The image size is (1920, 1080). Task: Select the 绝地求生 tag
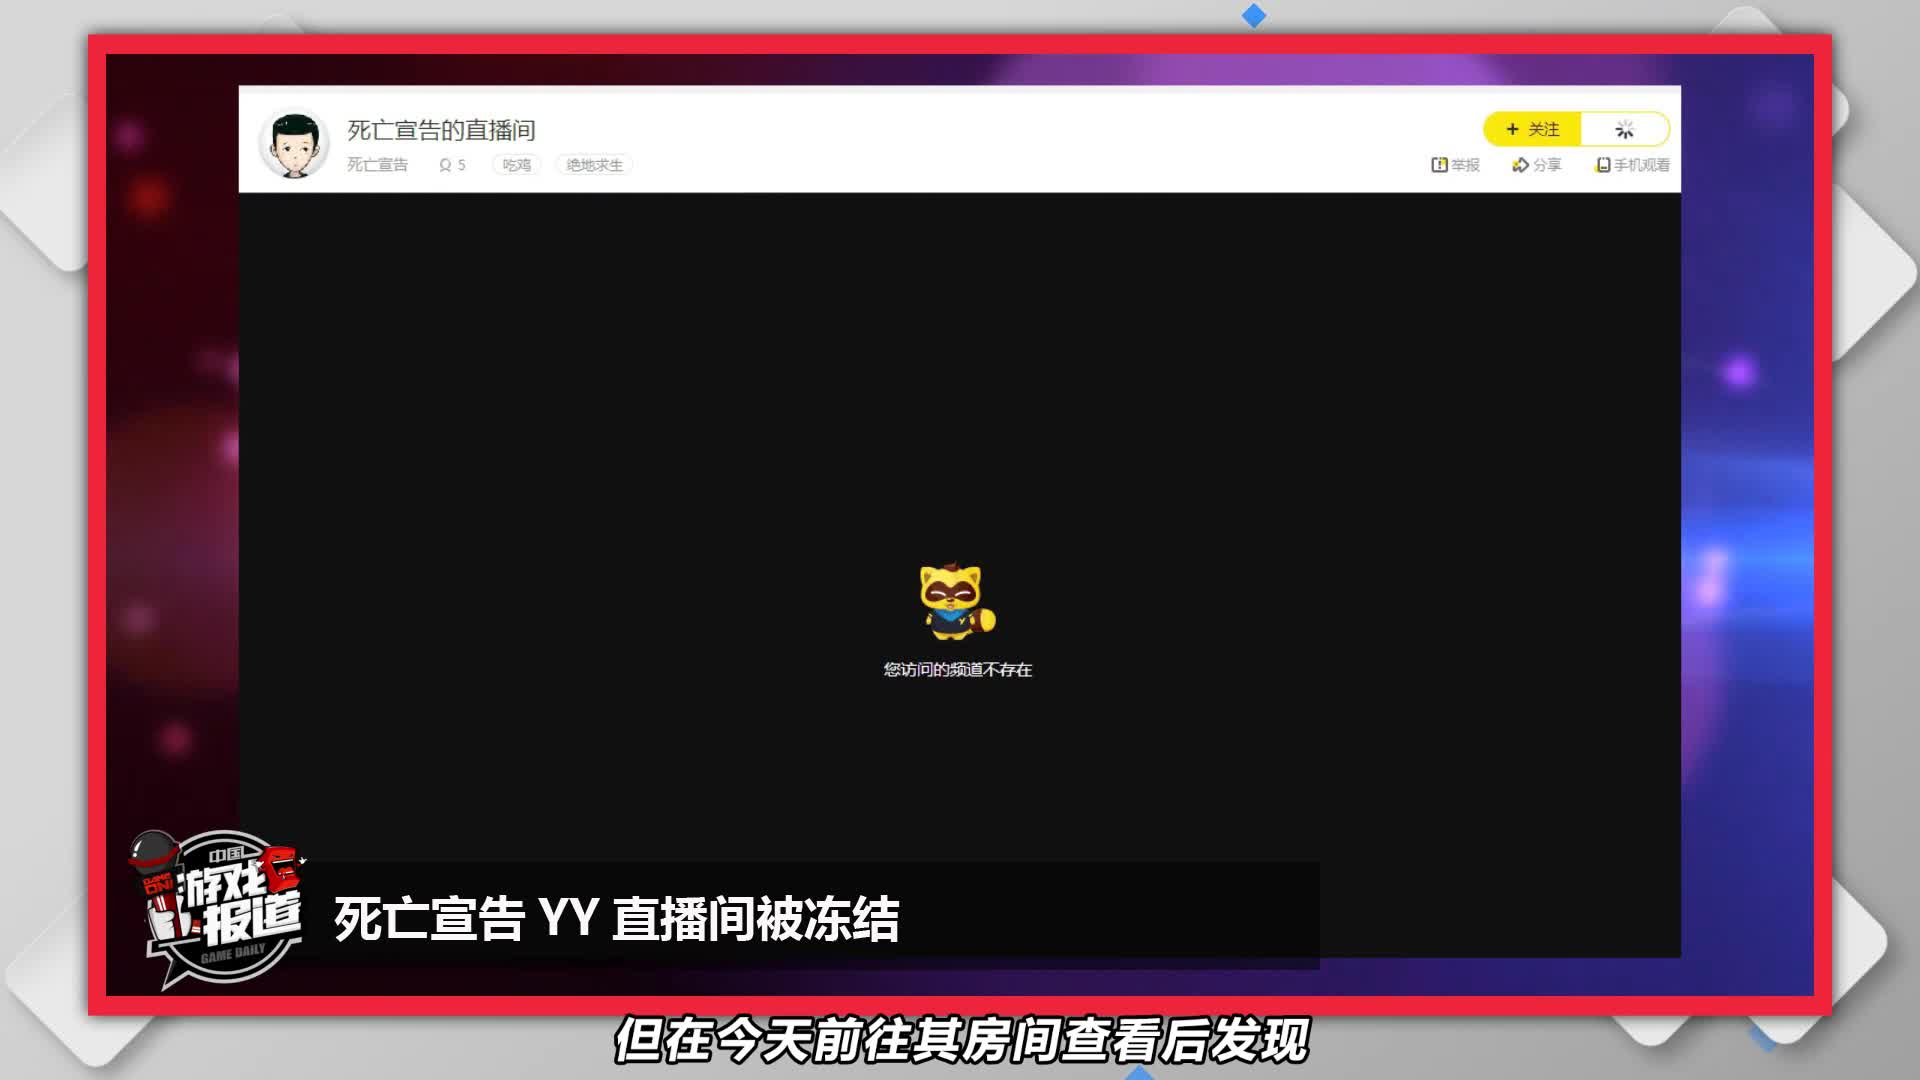coord(594,165)
